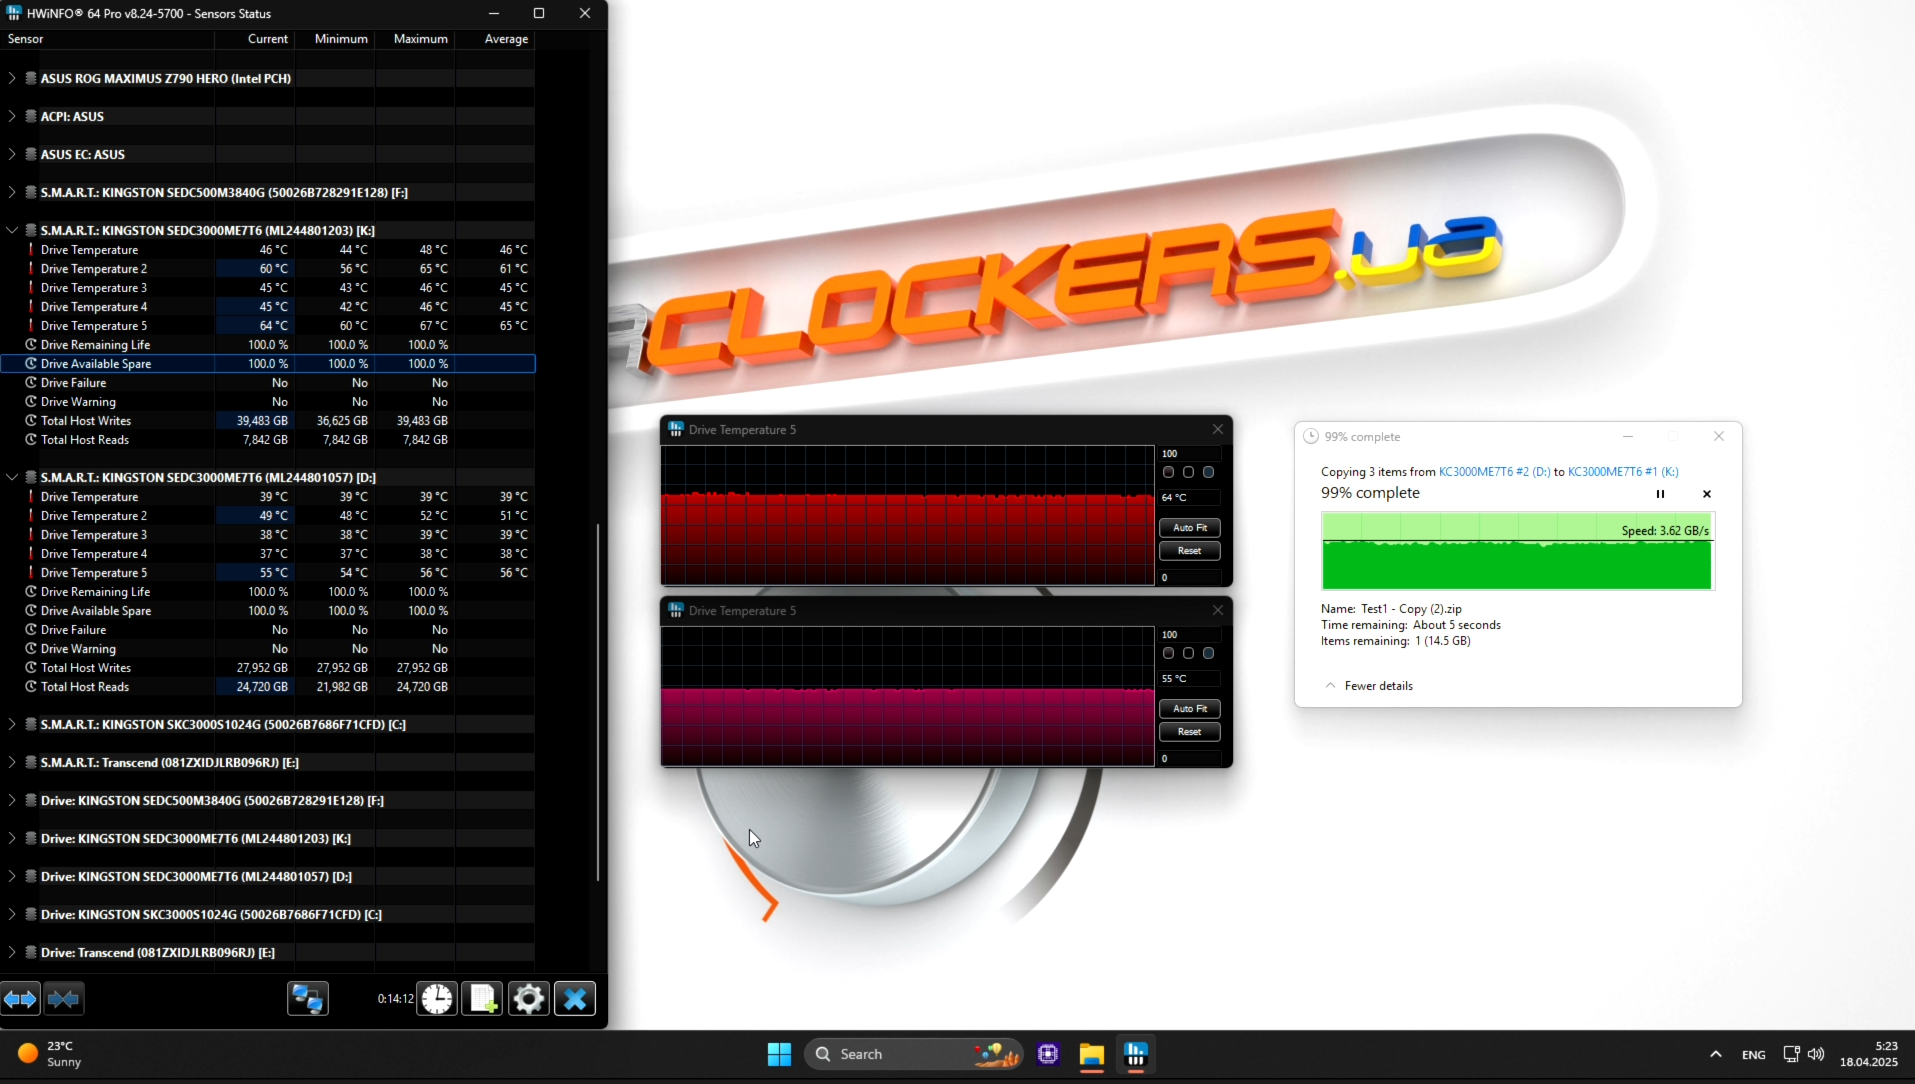Click the Maximum column header

[x=415, y=39]
